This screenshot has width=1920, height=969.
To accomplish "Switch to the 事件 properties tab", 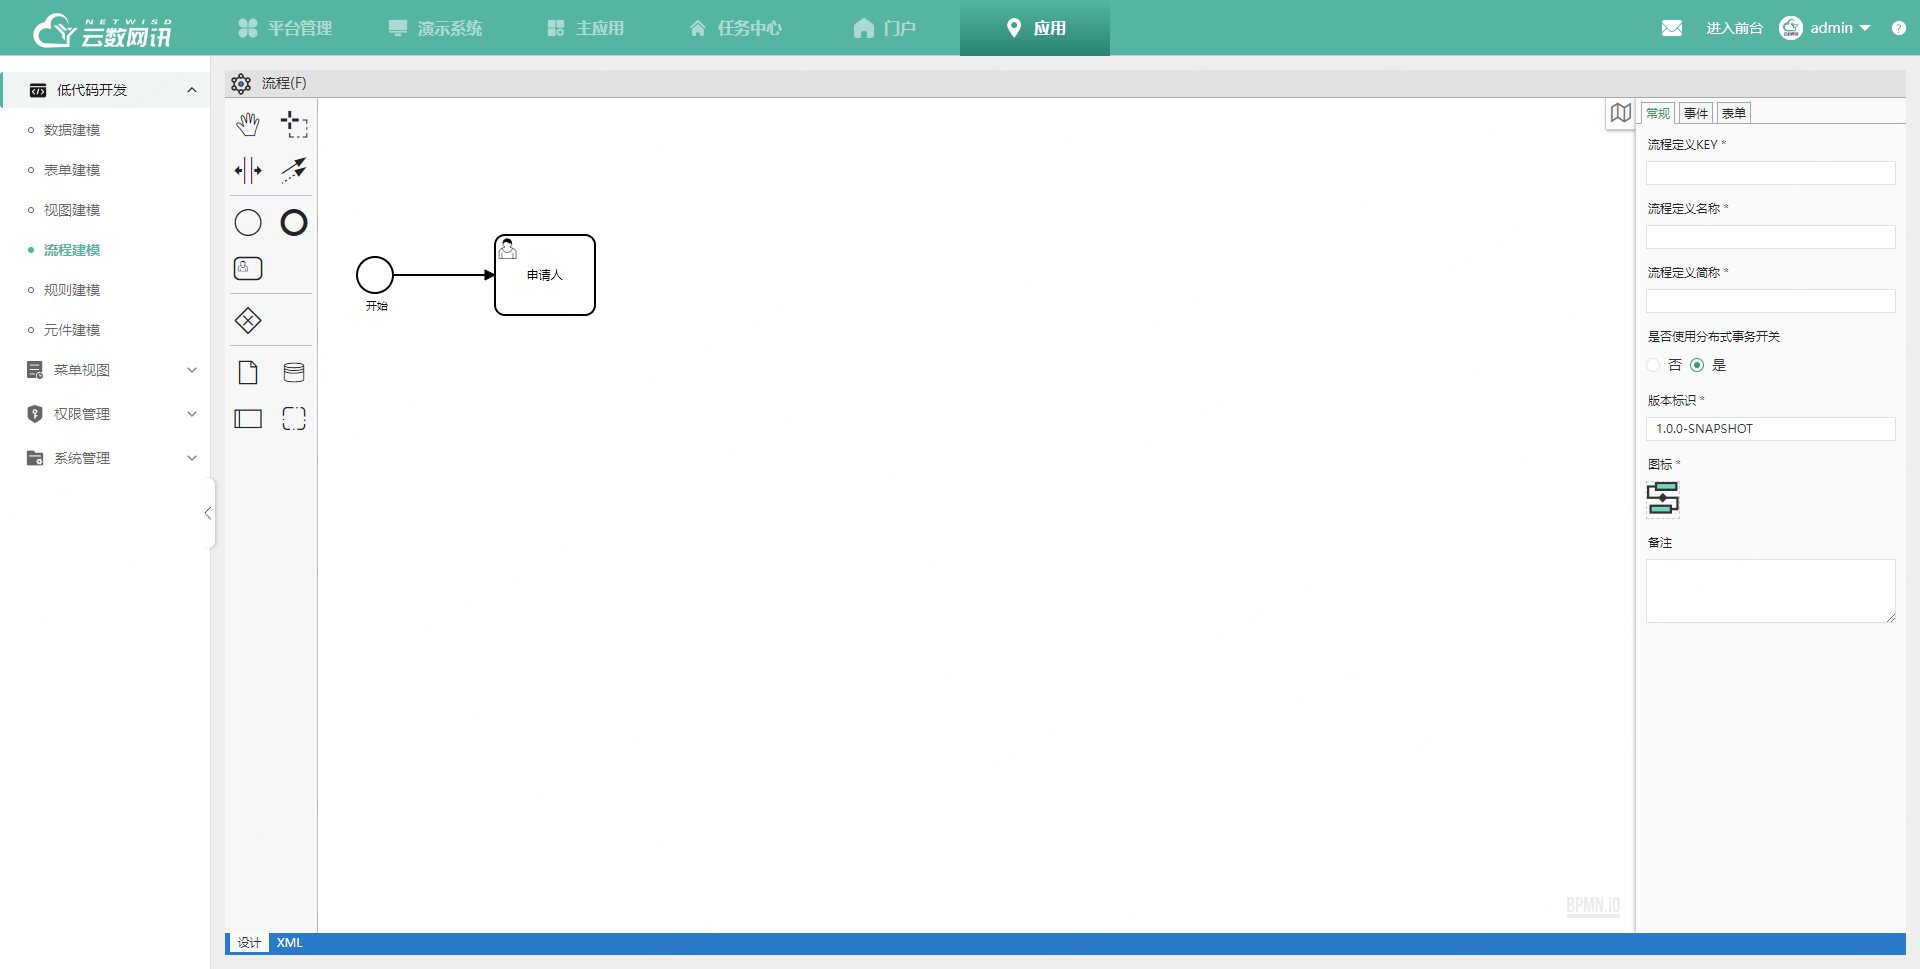I will [x=1695, y=112].
